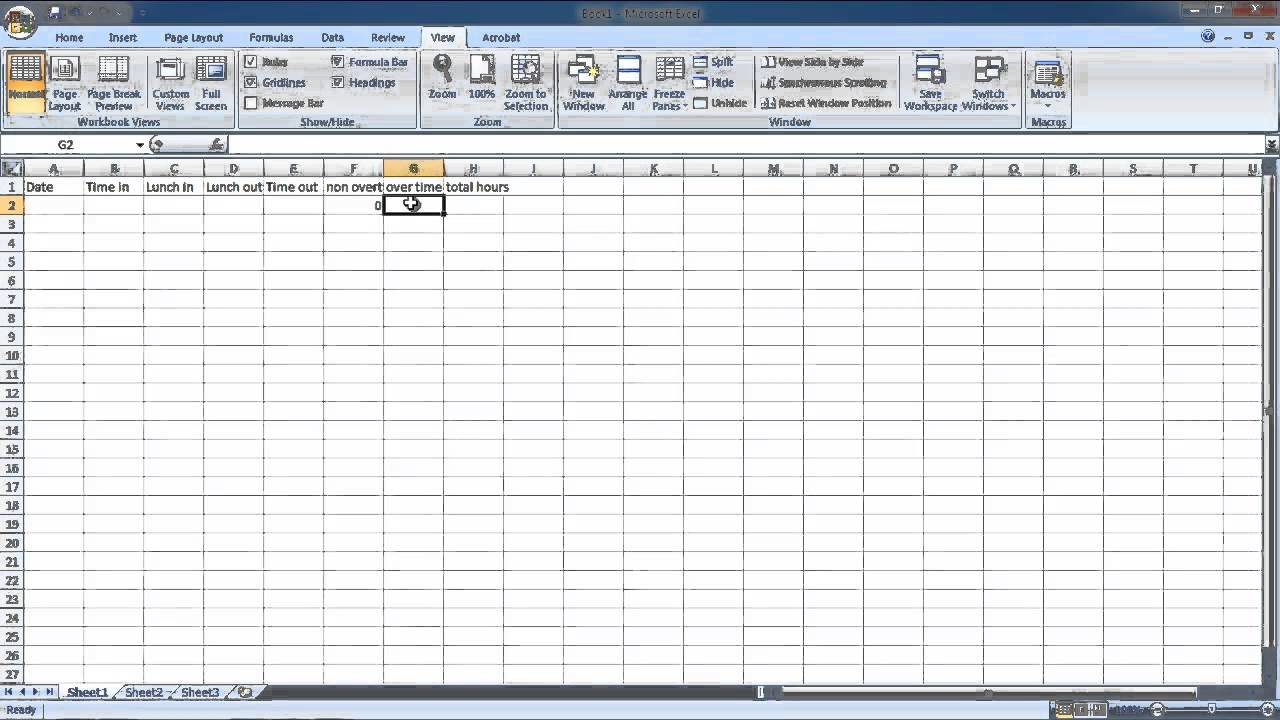Click inside the Name Box showing G2
This screenshot has height=720, width=1280.
tap(65, 144)
